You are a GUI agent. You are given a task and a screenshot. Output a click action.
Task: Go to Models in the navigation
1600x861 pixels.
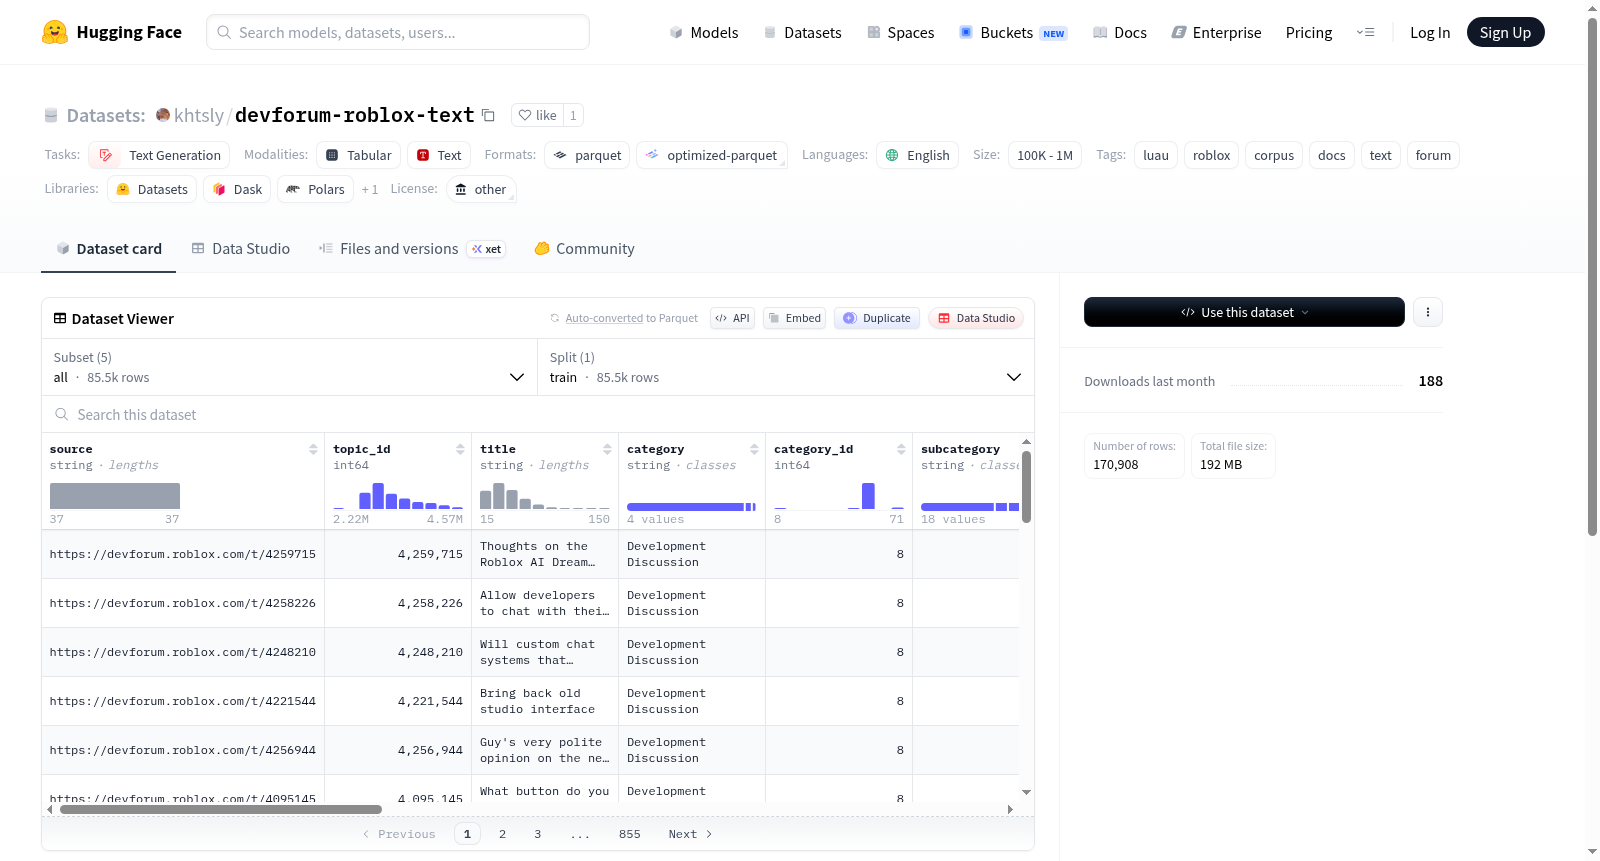(x=704, y=32)
